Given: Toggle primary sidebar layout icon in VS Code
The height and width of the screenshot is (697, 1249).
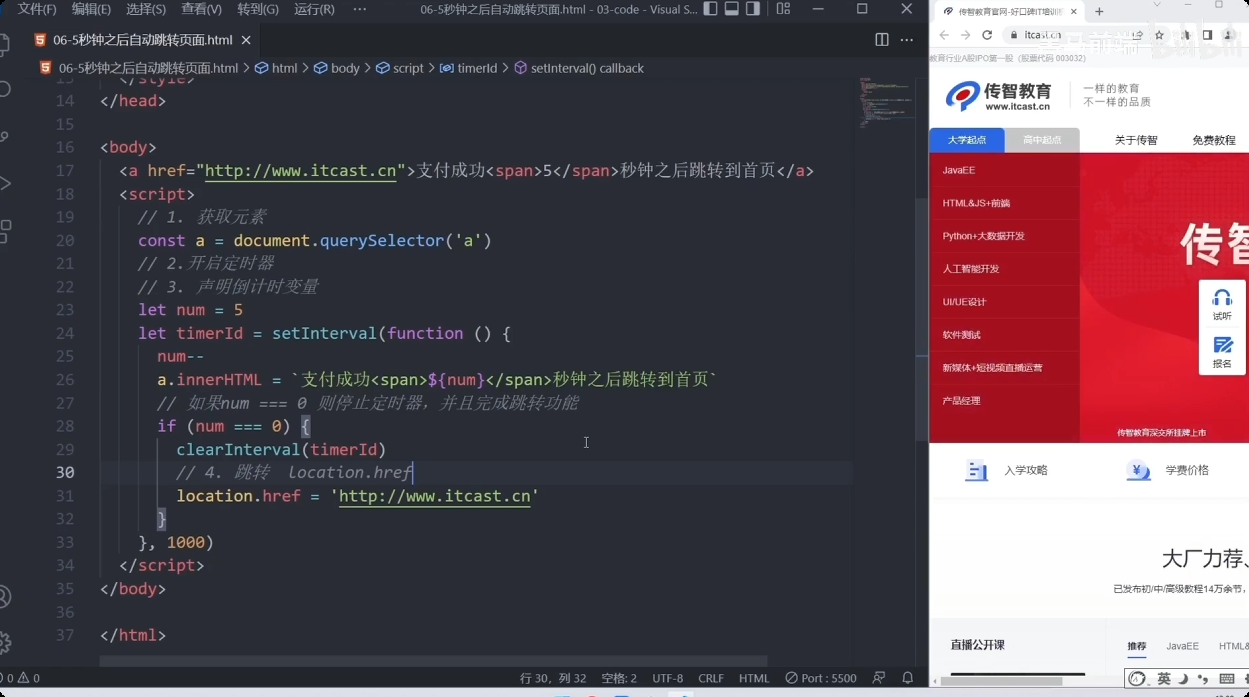Looking at the screenshot, I should click(710, 9).
